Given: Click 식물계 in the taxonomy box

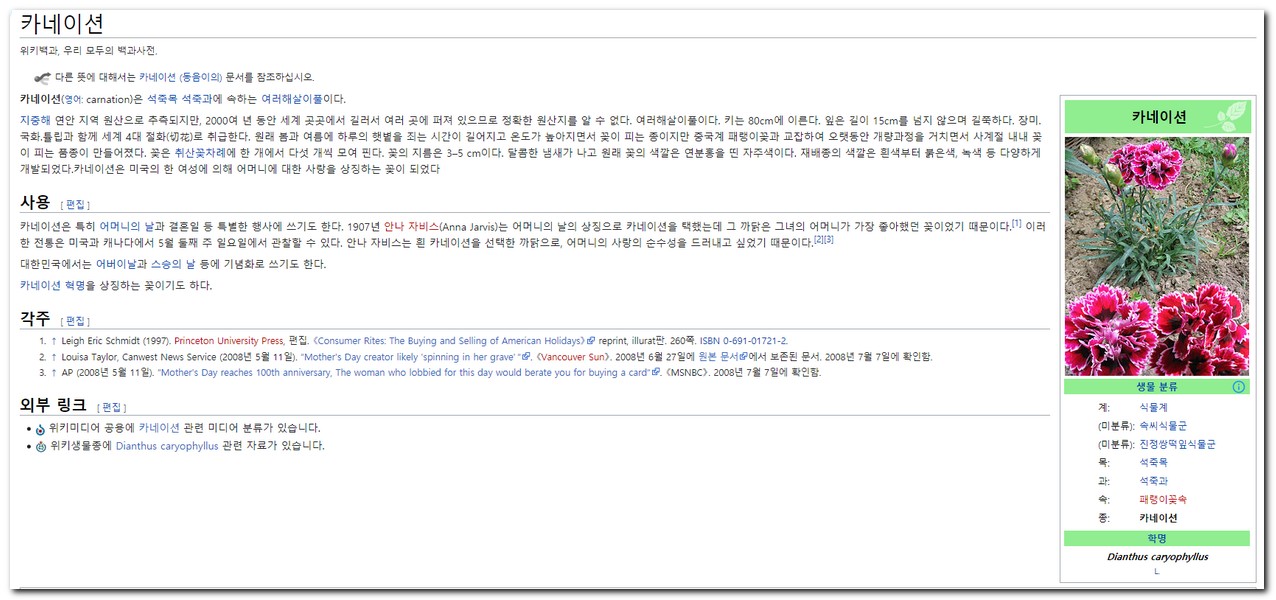Looking at the screenshot, I should [x=1153, y=408].
